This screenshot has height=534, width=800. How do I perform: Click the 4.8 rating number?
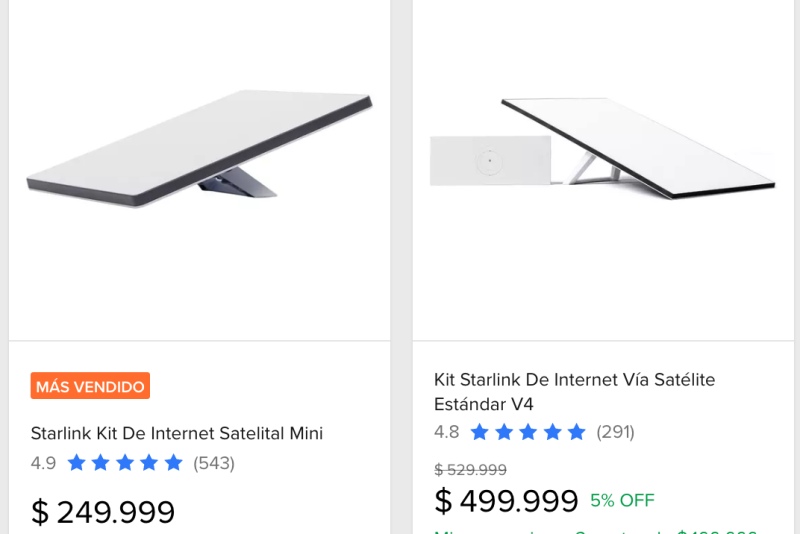tap(446, 432)
